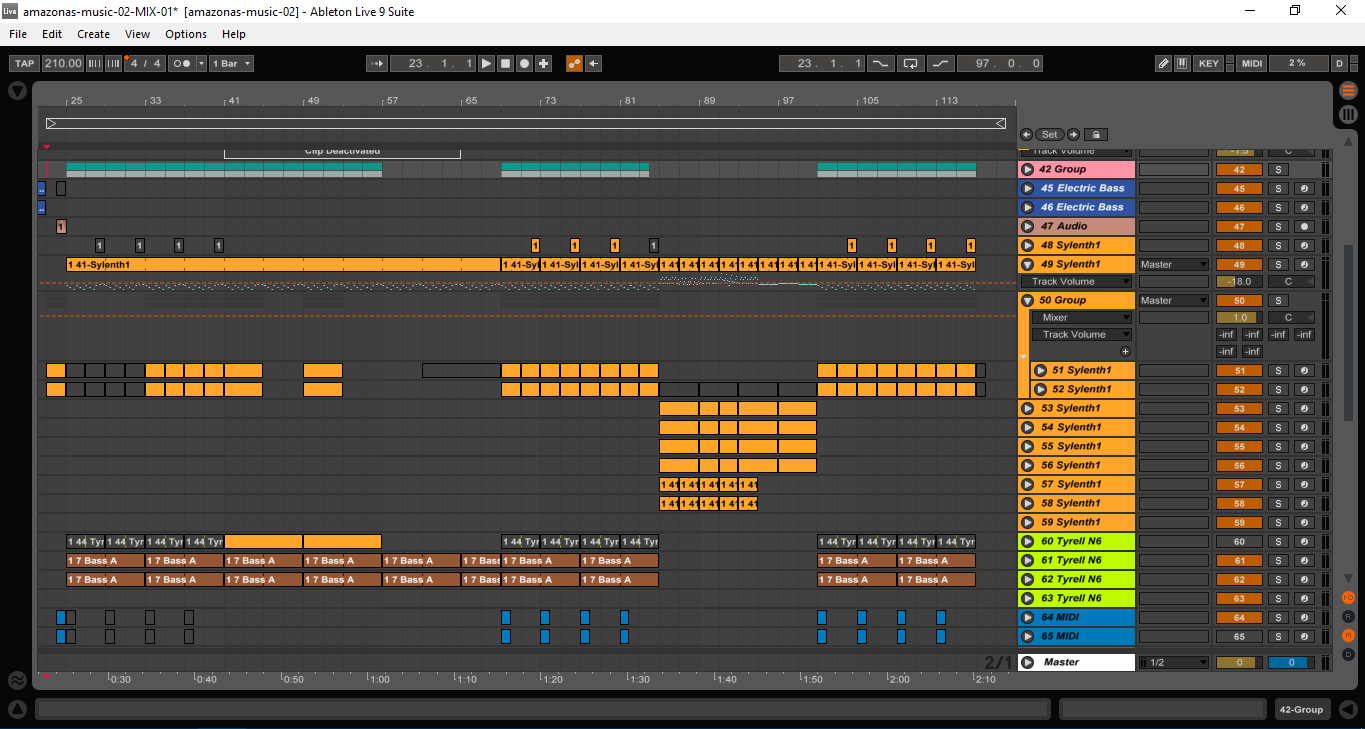This screenshot has width=1365, height=729.
Task: Adjust the -18.0 track volume slider
Action: click(x=1239, y=282)
